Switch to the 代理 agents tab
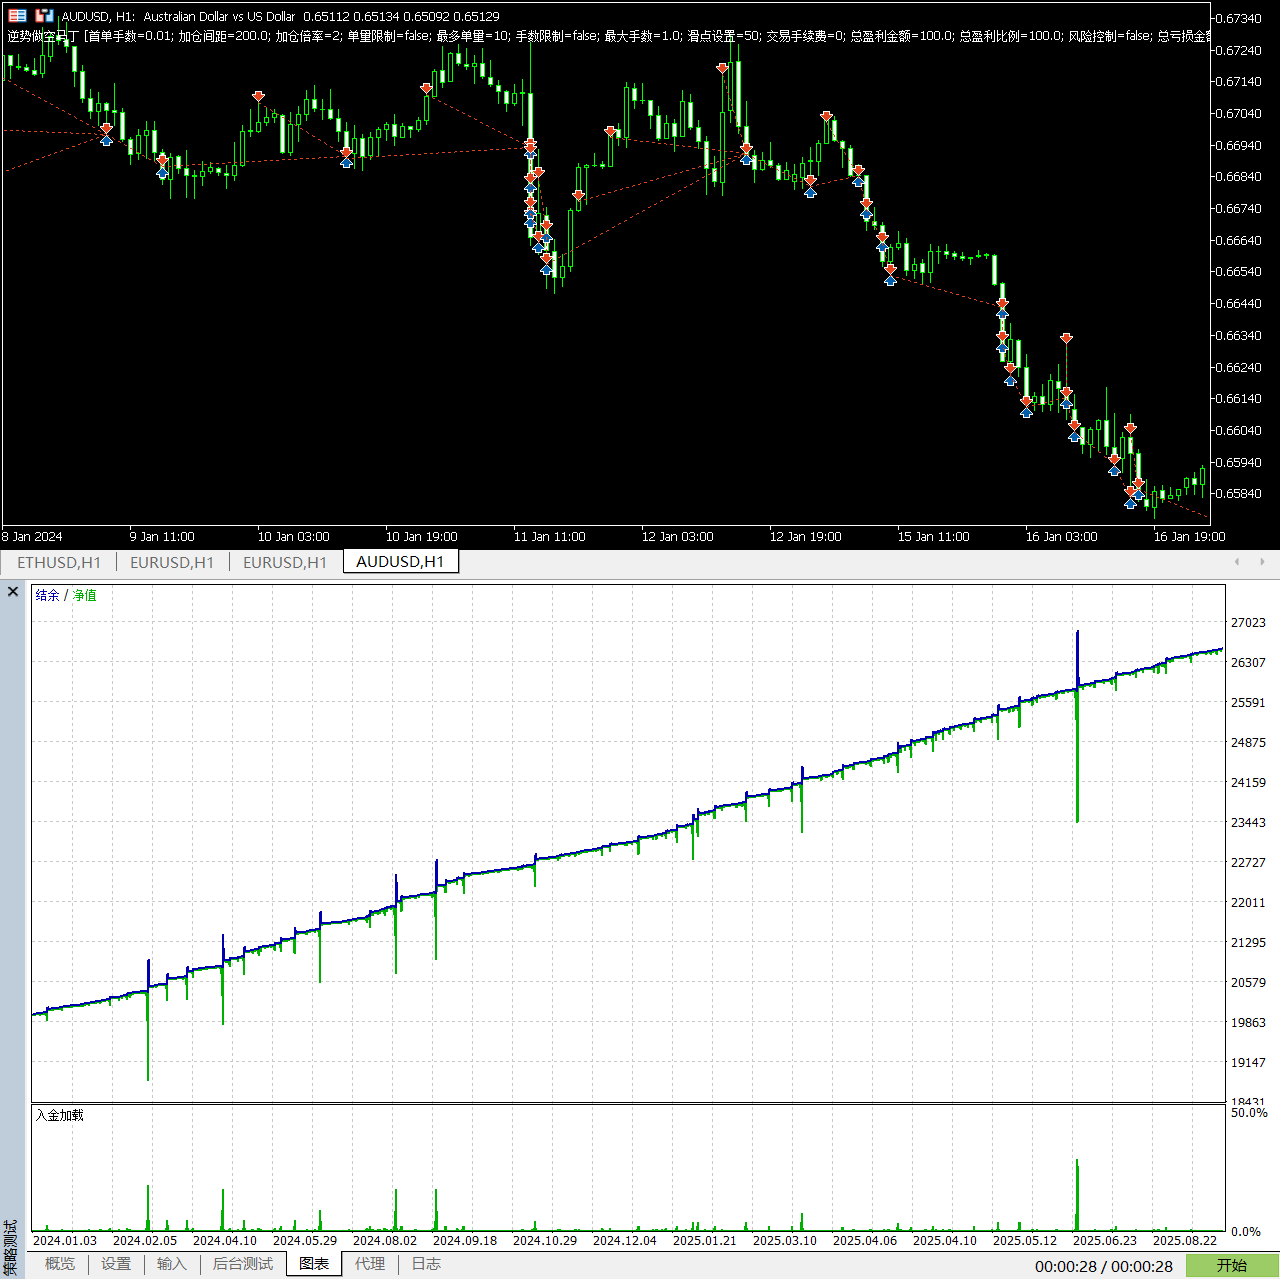Screen dimensions: 1280x1279 [370, 1264]
